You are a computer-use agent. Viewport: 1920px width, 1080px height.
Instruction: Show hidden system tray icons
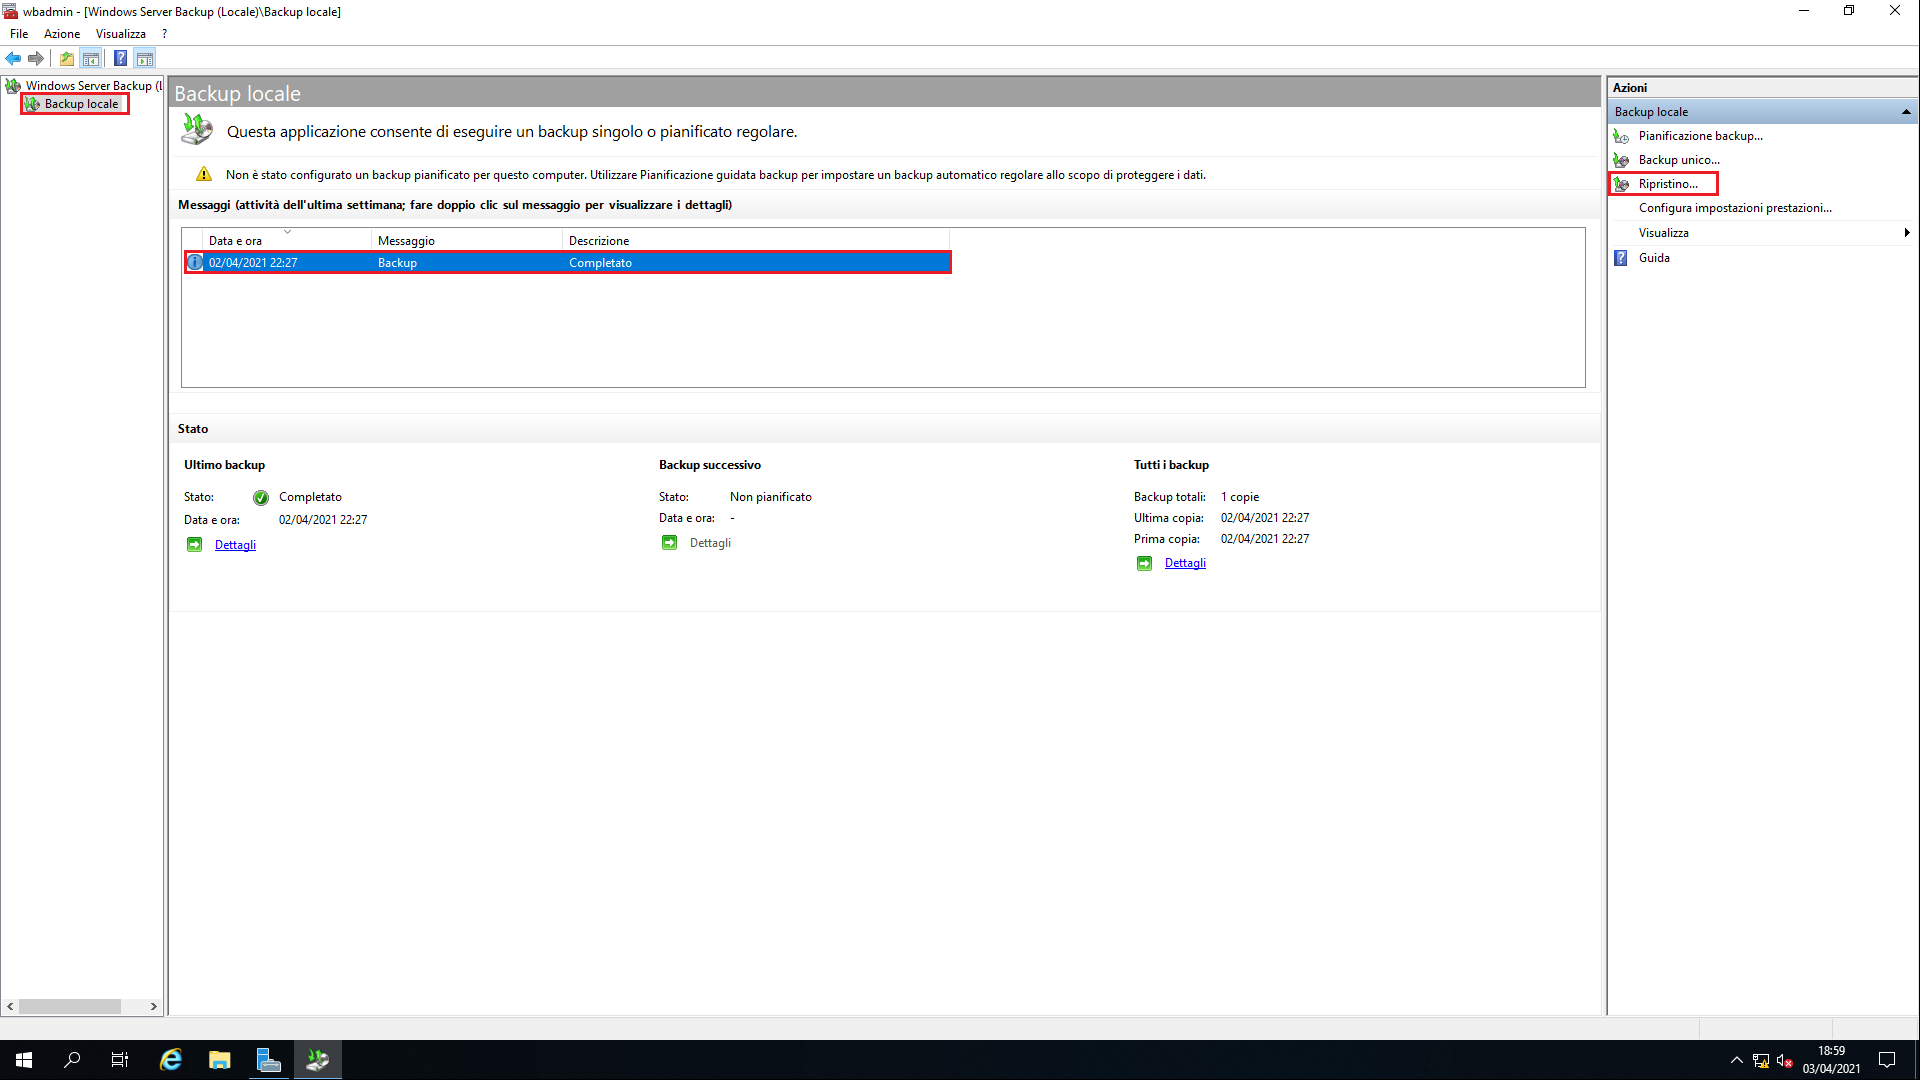point(1737,1060)
